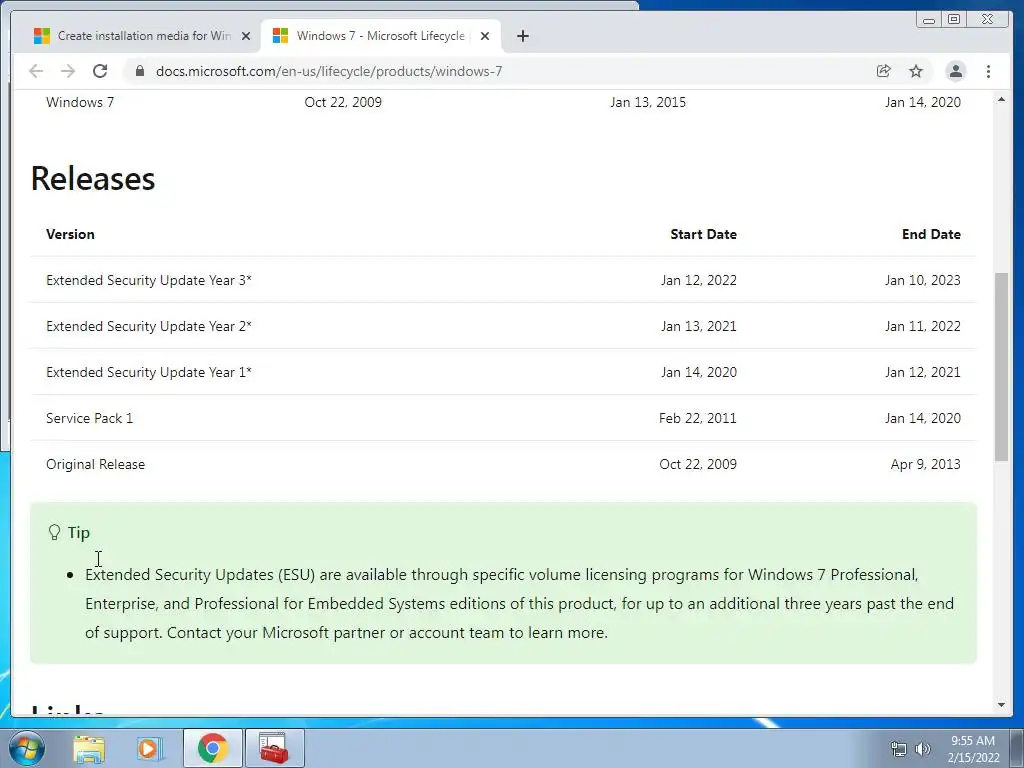Click the Jan 13, 2015 date at top
Image resolution: width=1024 pixels, height=768 pixels.
[x=648, y=102]
